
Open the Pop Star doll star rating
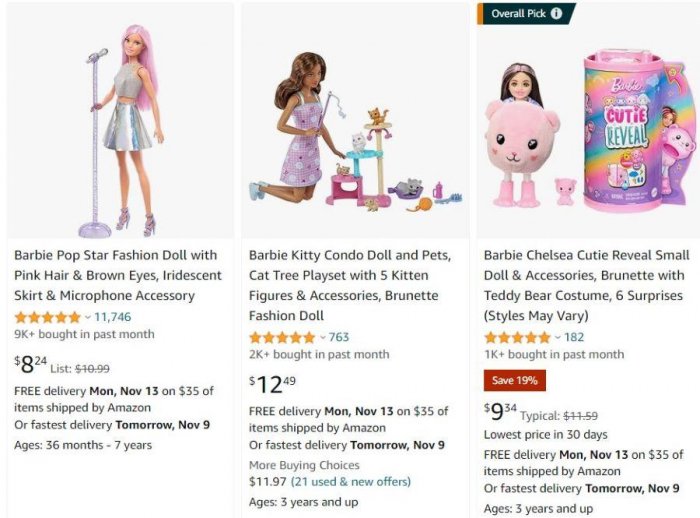(47, 317)
